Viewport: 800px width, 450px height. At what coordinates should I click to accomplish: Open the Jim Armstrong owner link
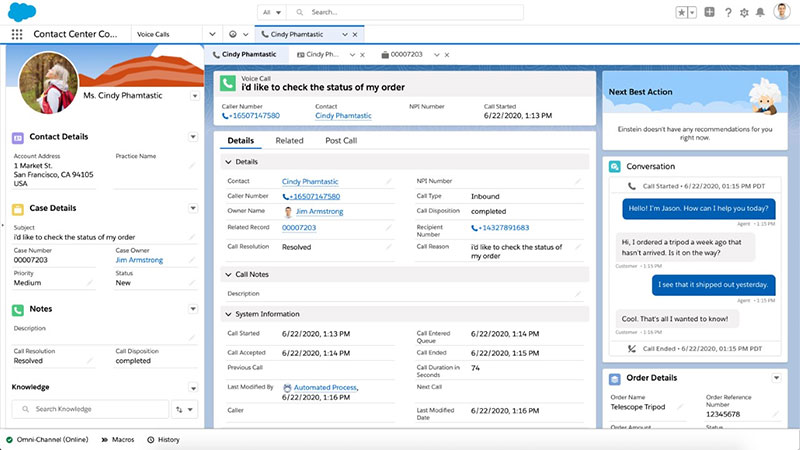(320, 212)
